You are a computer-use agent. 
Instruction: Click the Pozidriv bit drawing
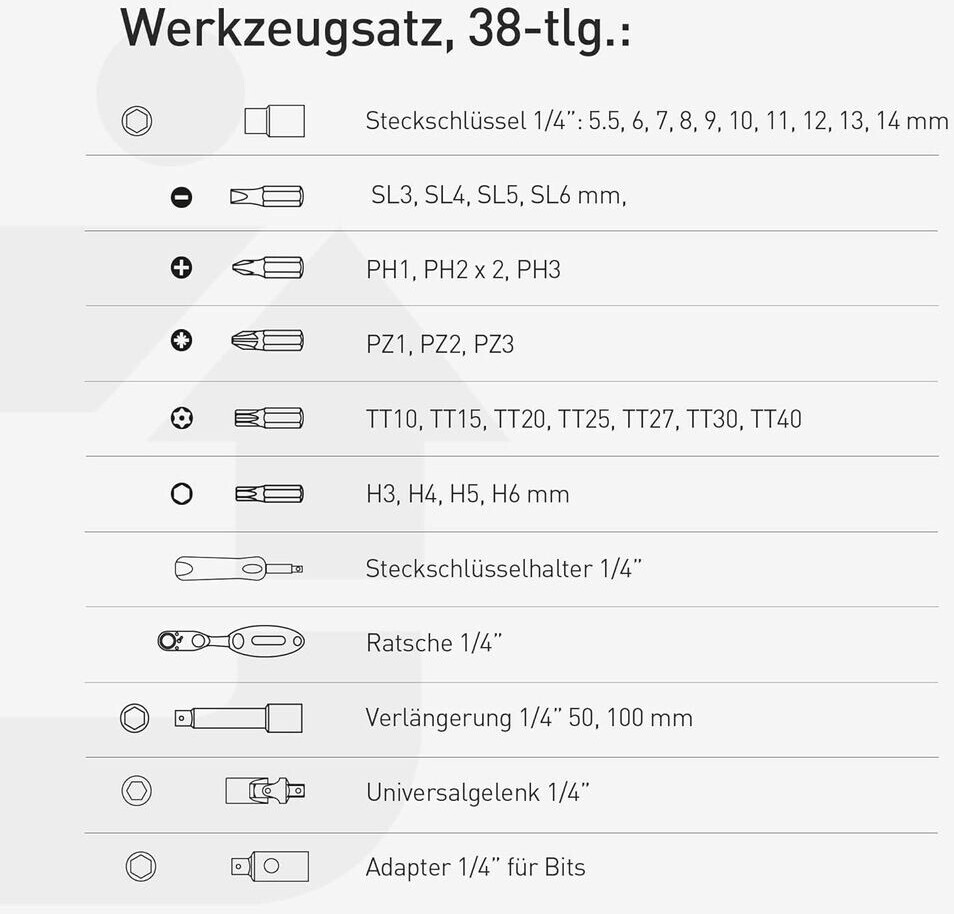coord(266,342)
